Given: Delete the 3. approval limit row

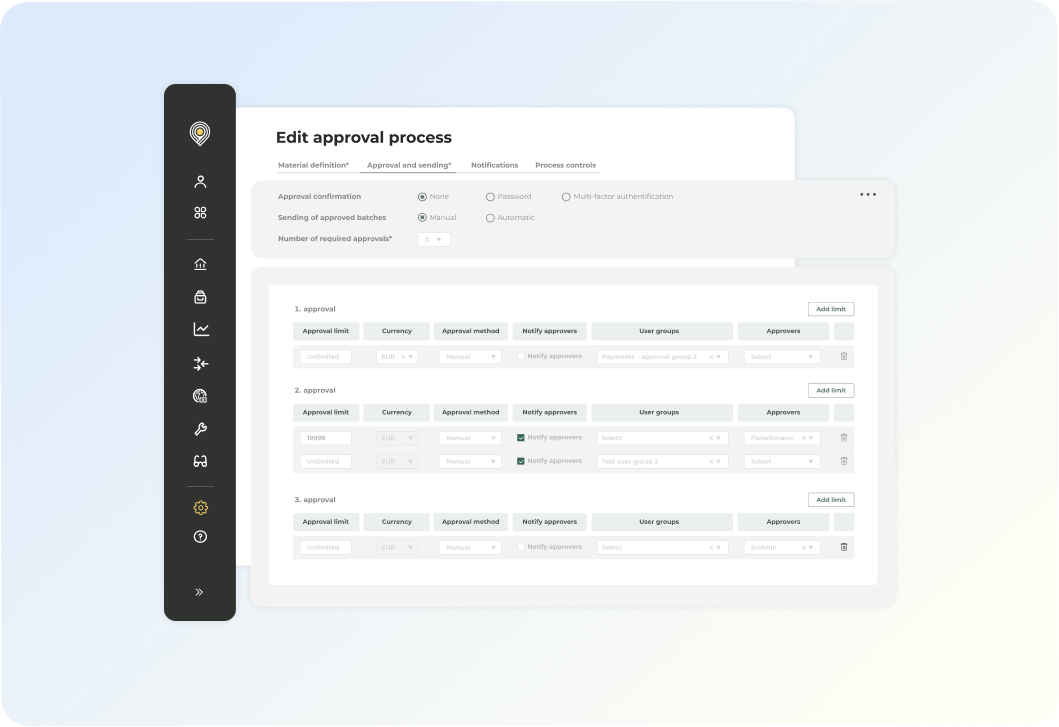Looking at the screenshot, I should point(844,547).
